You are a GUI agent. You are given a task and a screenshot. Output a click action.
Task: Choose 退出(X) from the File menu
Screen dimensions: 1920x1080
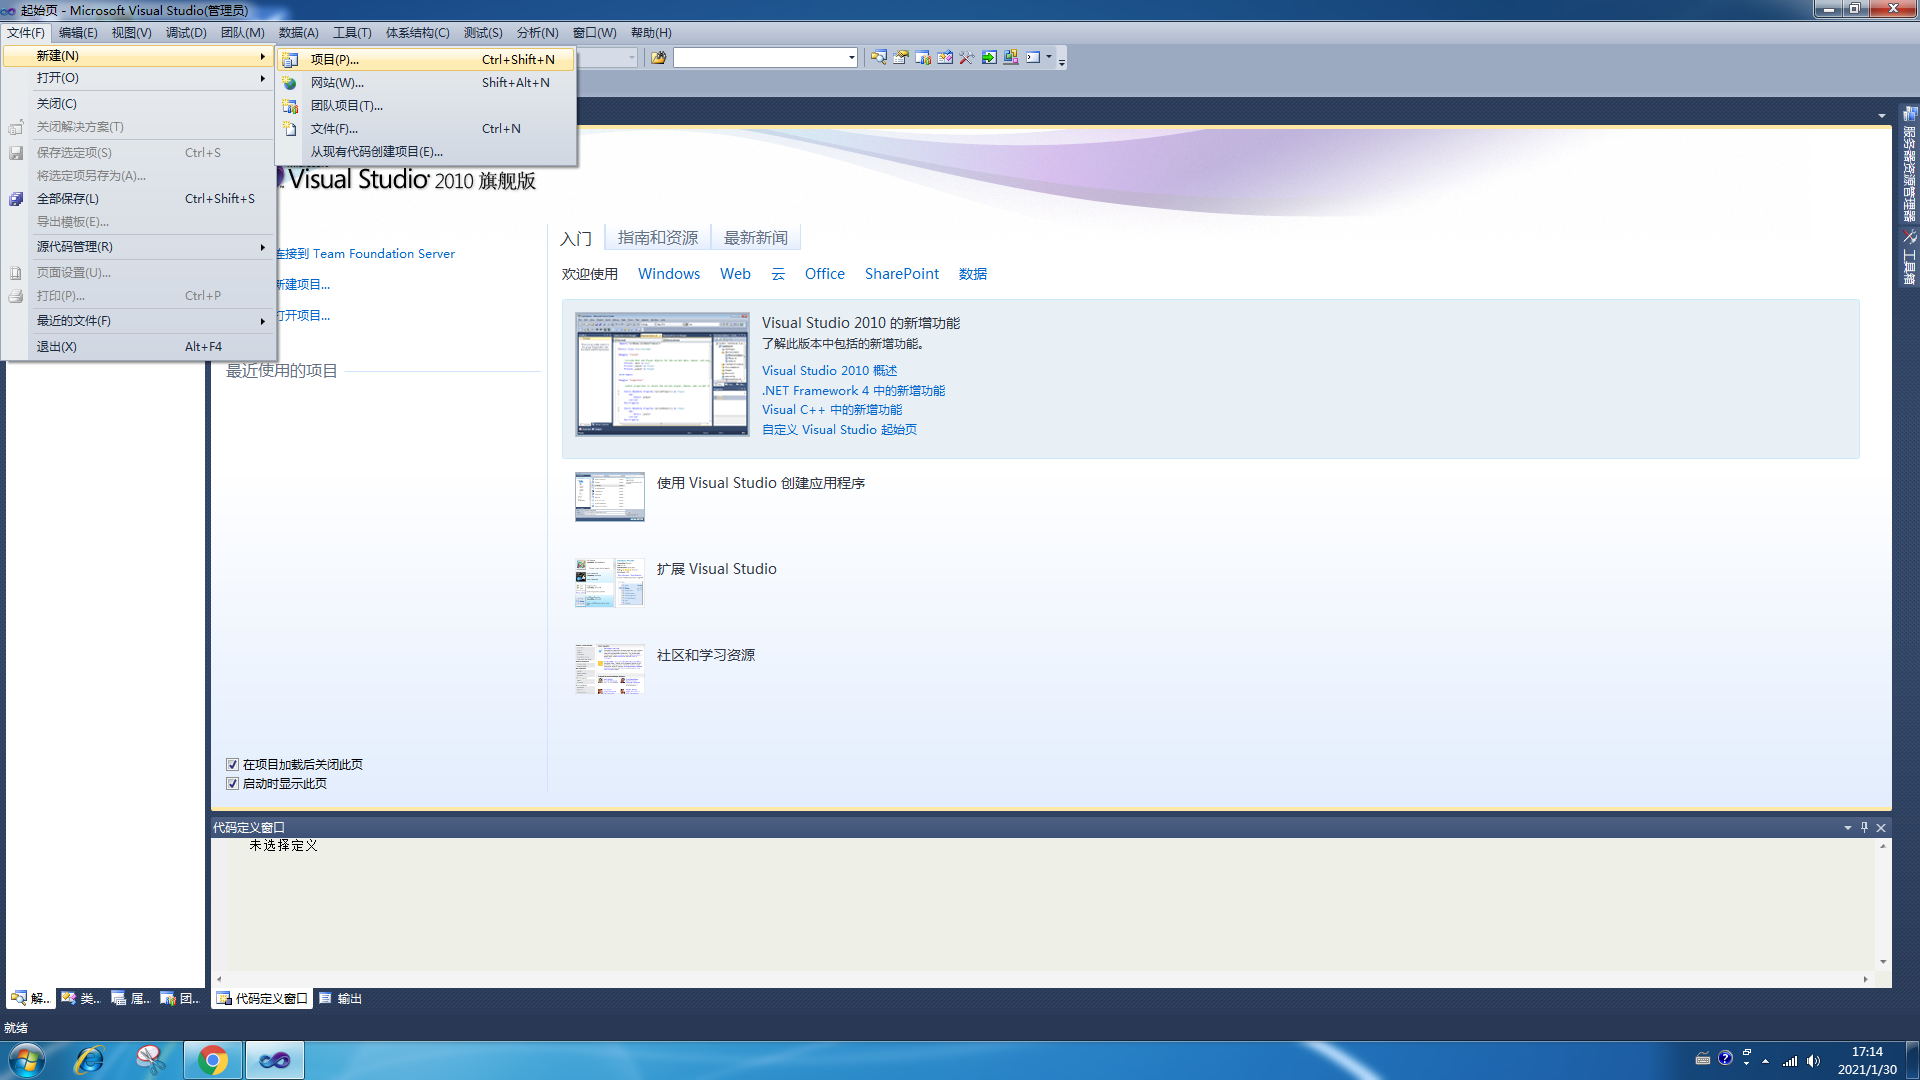(x=140, y=347)
